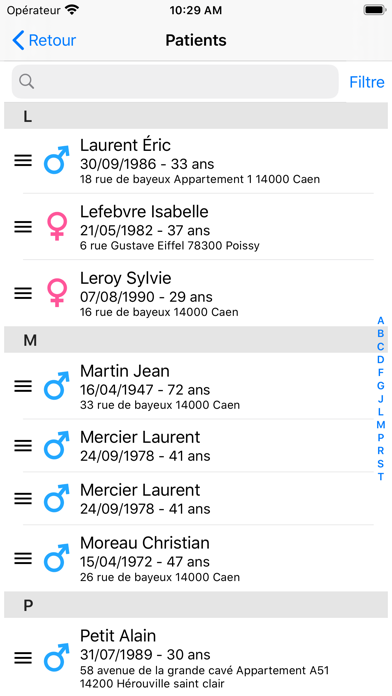The width and height of the screenshot is (392, 696).
Task: Click the female icon beside Leroy Sylvie
Action: (57, 293)
